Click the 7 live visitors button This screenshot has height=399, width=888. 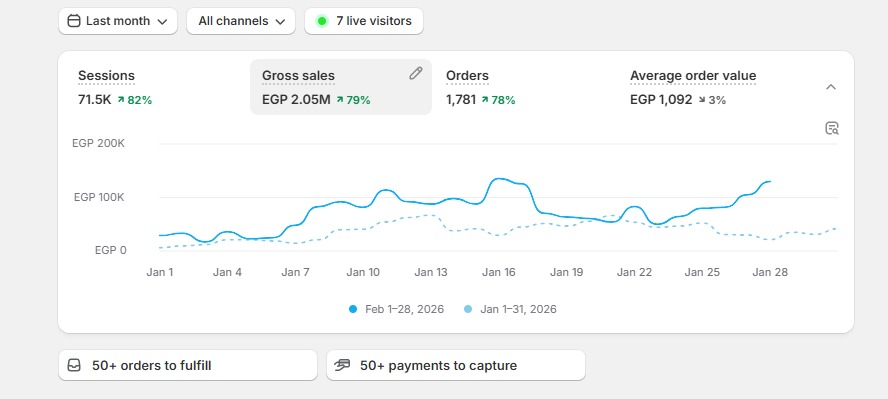click(364, 21)
